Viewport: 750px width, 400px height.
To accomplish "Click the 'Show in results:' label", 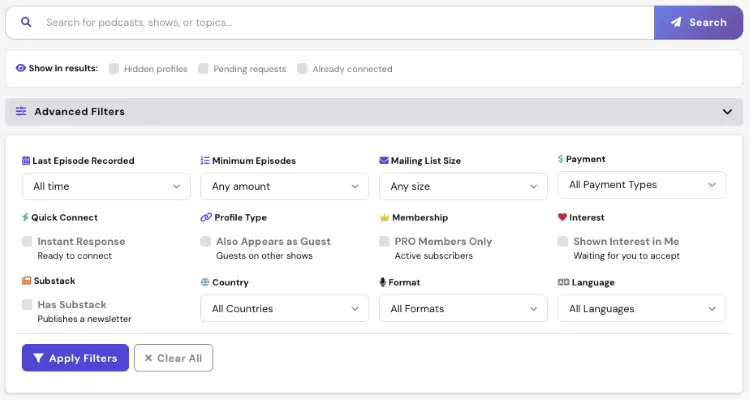I will pyautogui.click(x=63, y=68).
